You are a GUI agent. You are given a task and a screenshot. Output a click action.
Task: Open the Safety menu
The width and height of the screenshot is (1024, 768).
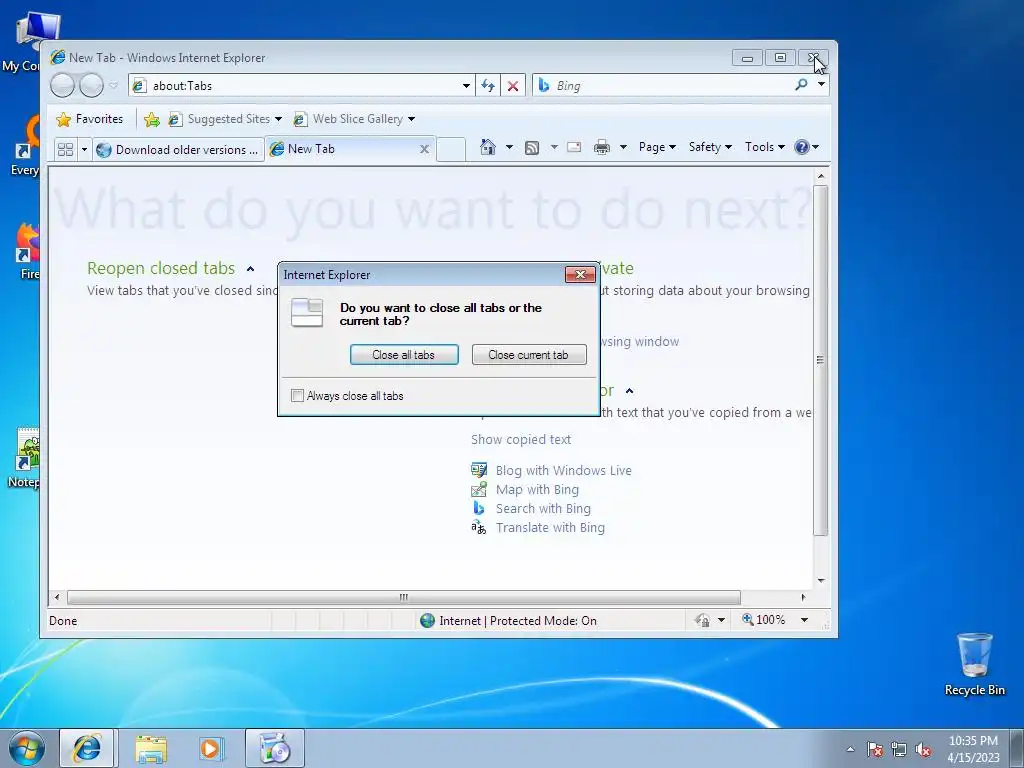point(710,147)
